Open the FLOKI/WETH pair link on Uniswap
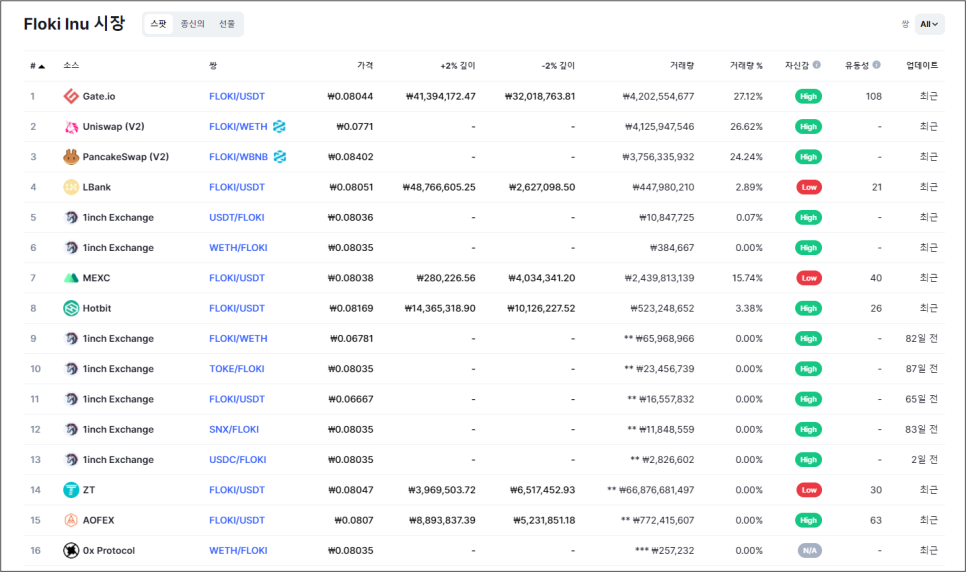 pos(238,127)
